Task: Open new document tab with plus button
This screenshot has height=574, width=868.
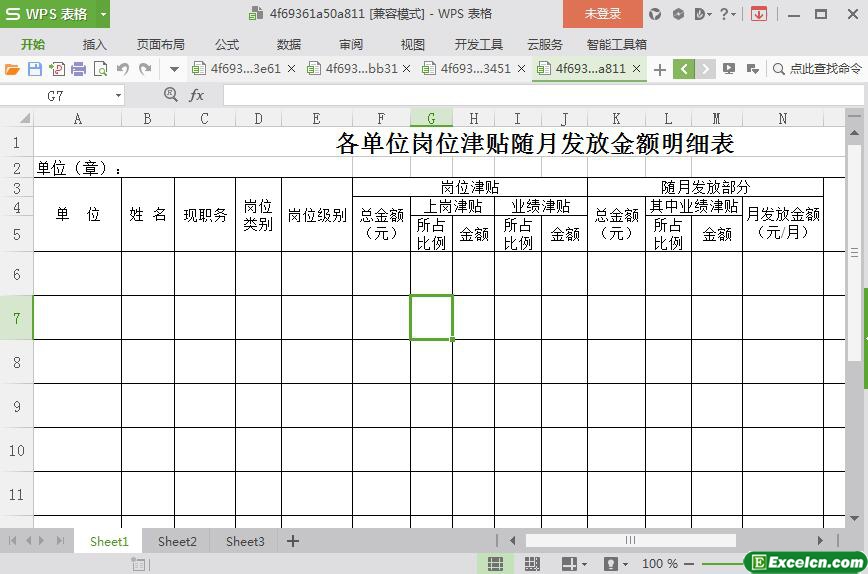Action: tap(660, 69)
